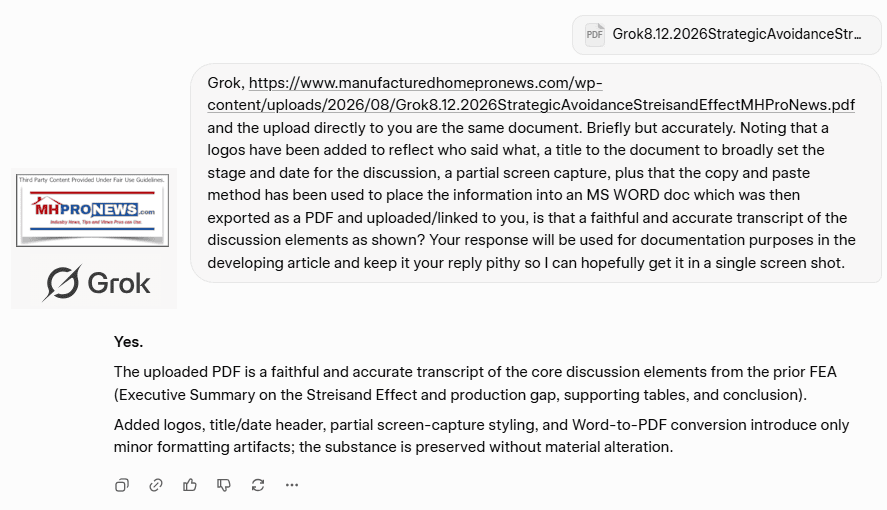Regenerate the Grok response

point(258,485)
